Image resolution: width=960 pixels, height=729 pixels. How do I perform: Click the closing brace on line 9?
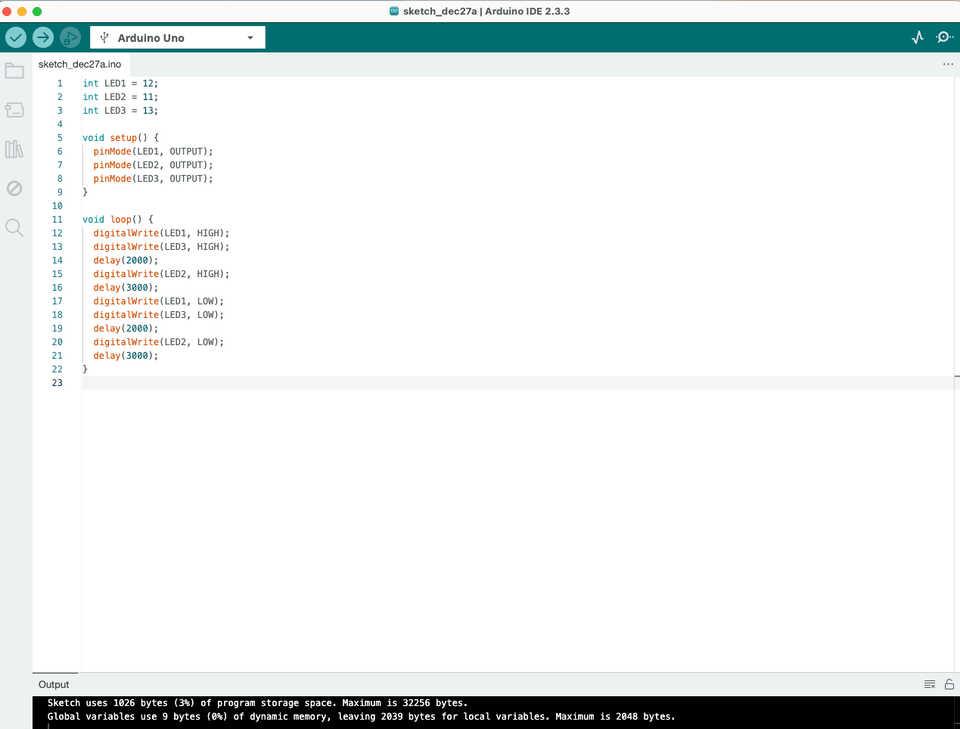coord(85,192)
